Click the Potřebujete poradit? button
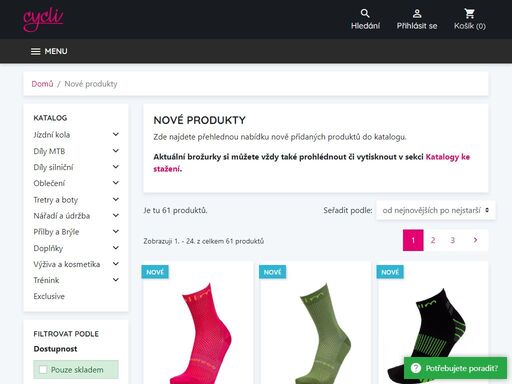Viewport: 512px width, 384px height. point(455,368)
